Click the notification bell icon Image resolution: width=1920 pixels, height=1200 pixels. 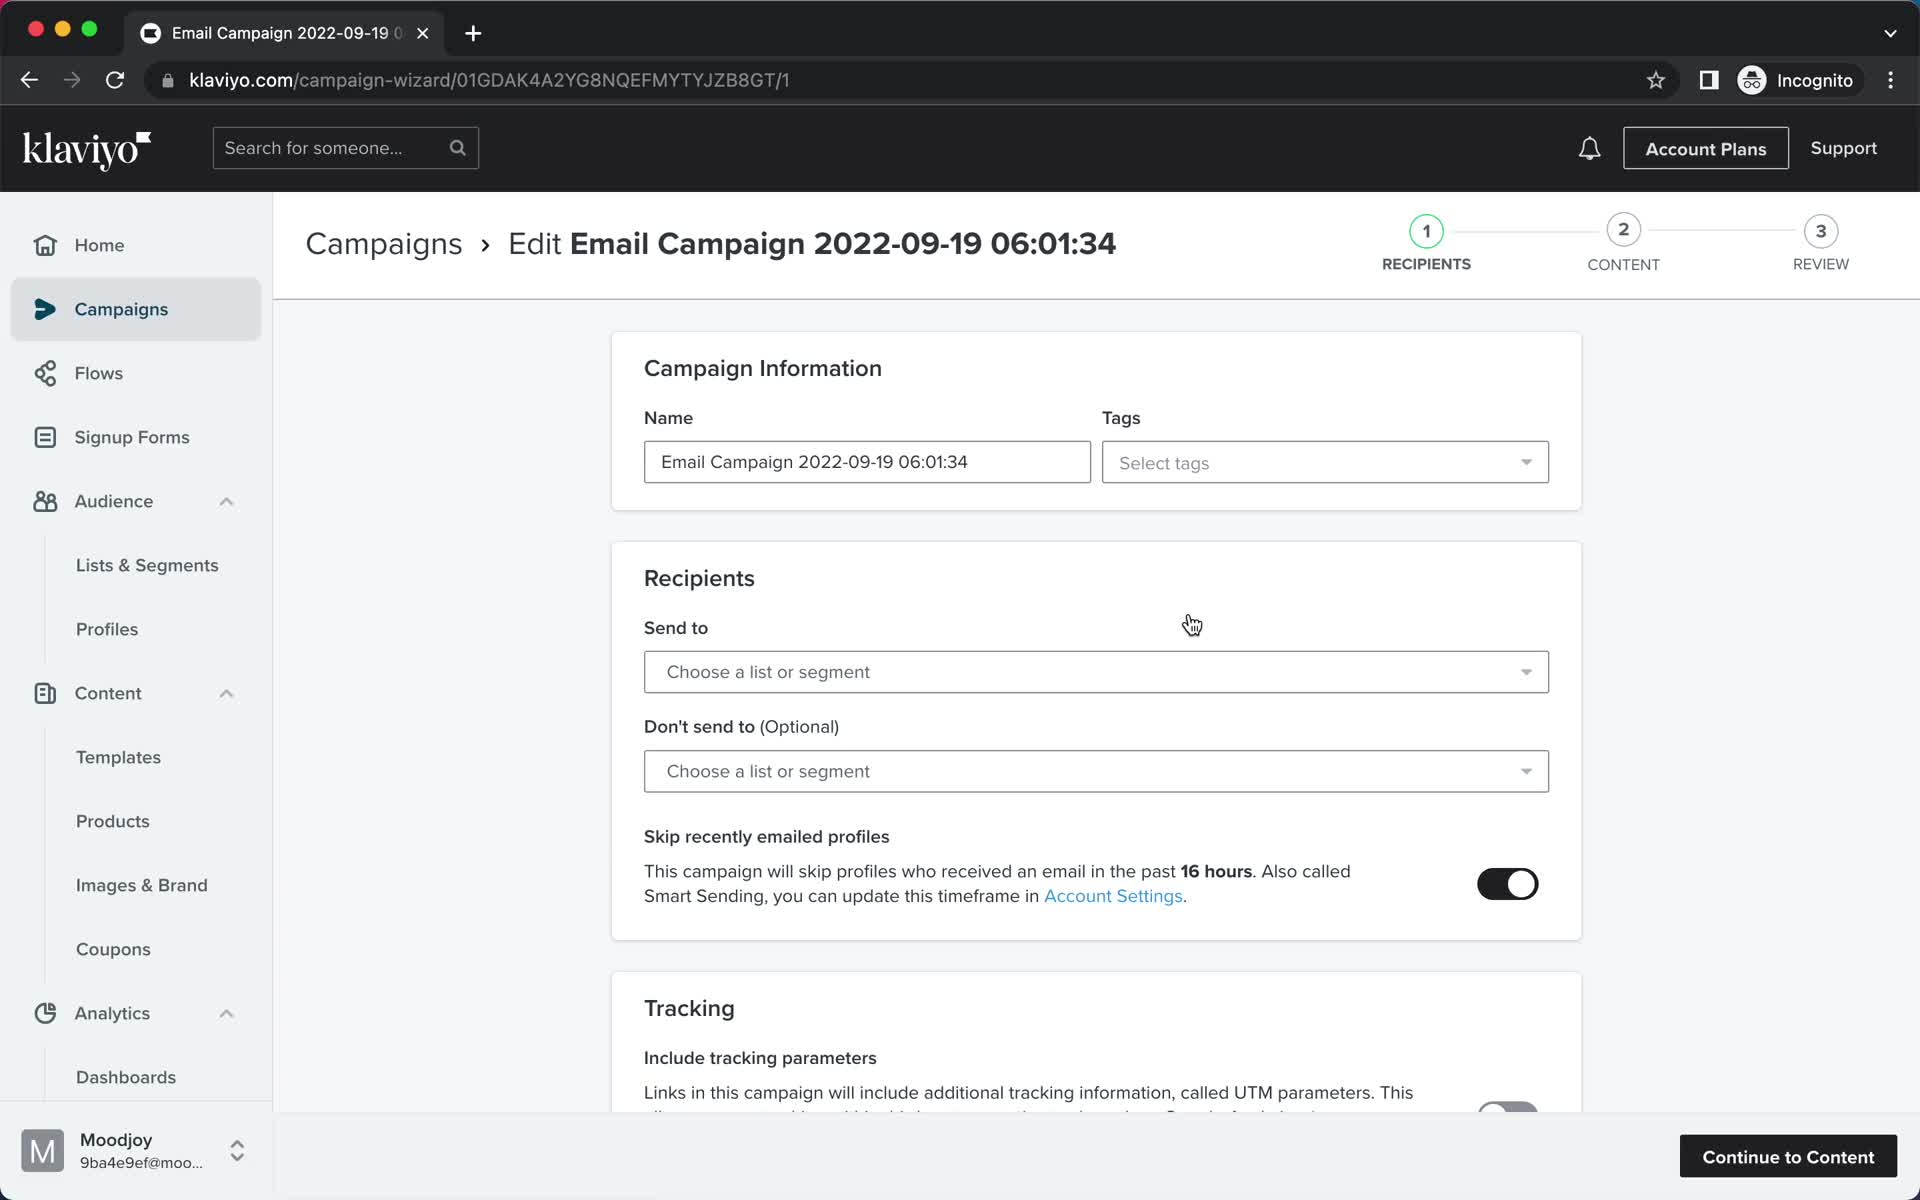coord(1588,148)
